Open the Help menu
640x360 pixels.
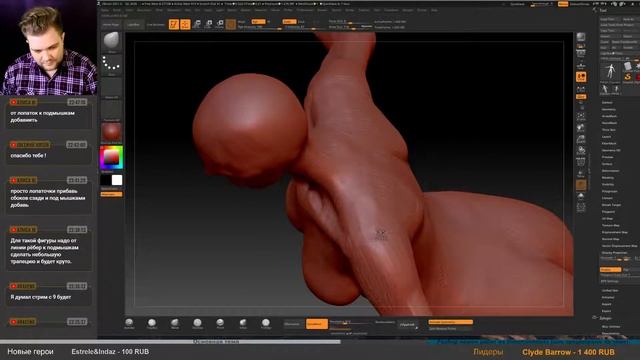(x=434, y=10)
